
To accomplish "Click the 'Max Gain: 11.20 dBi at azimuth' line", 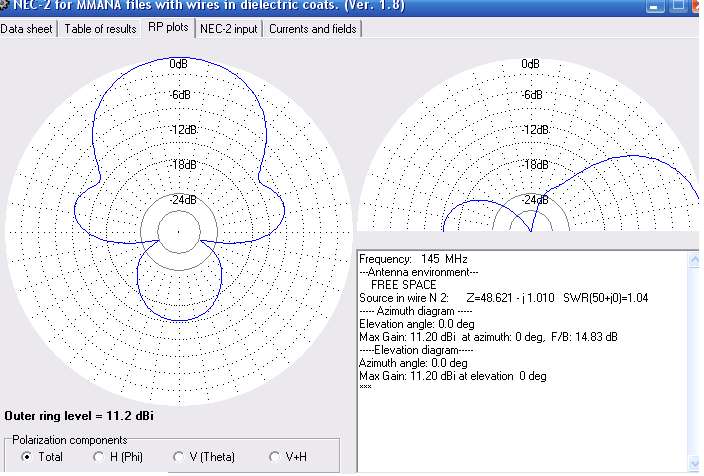I will tap(488, 337).
